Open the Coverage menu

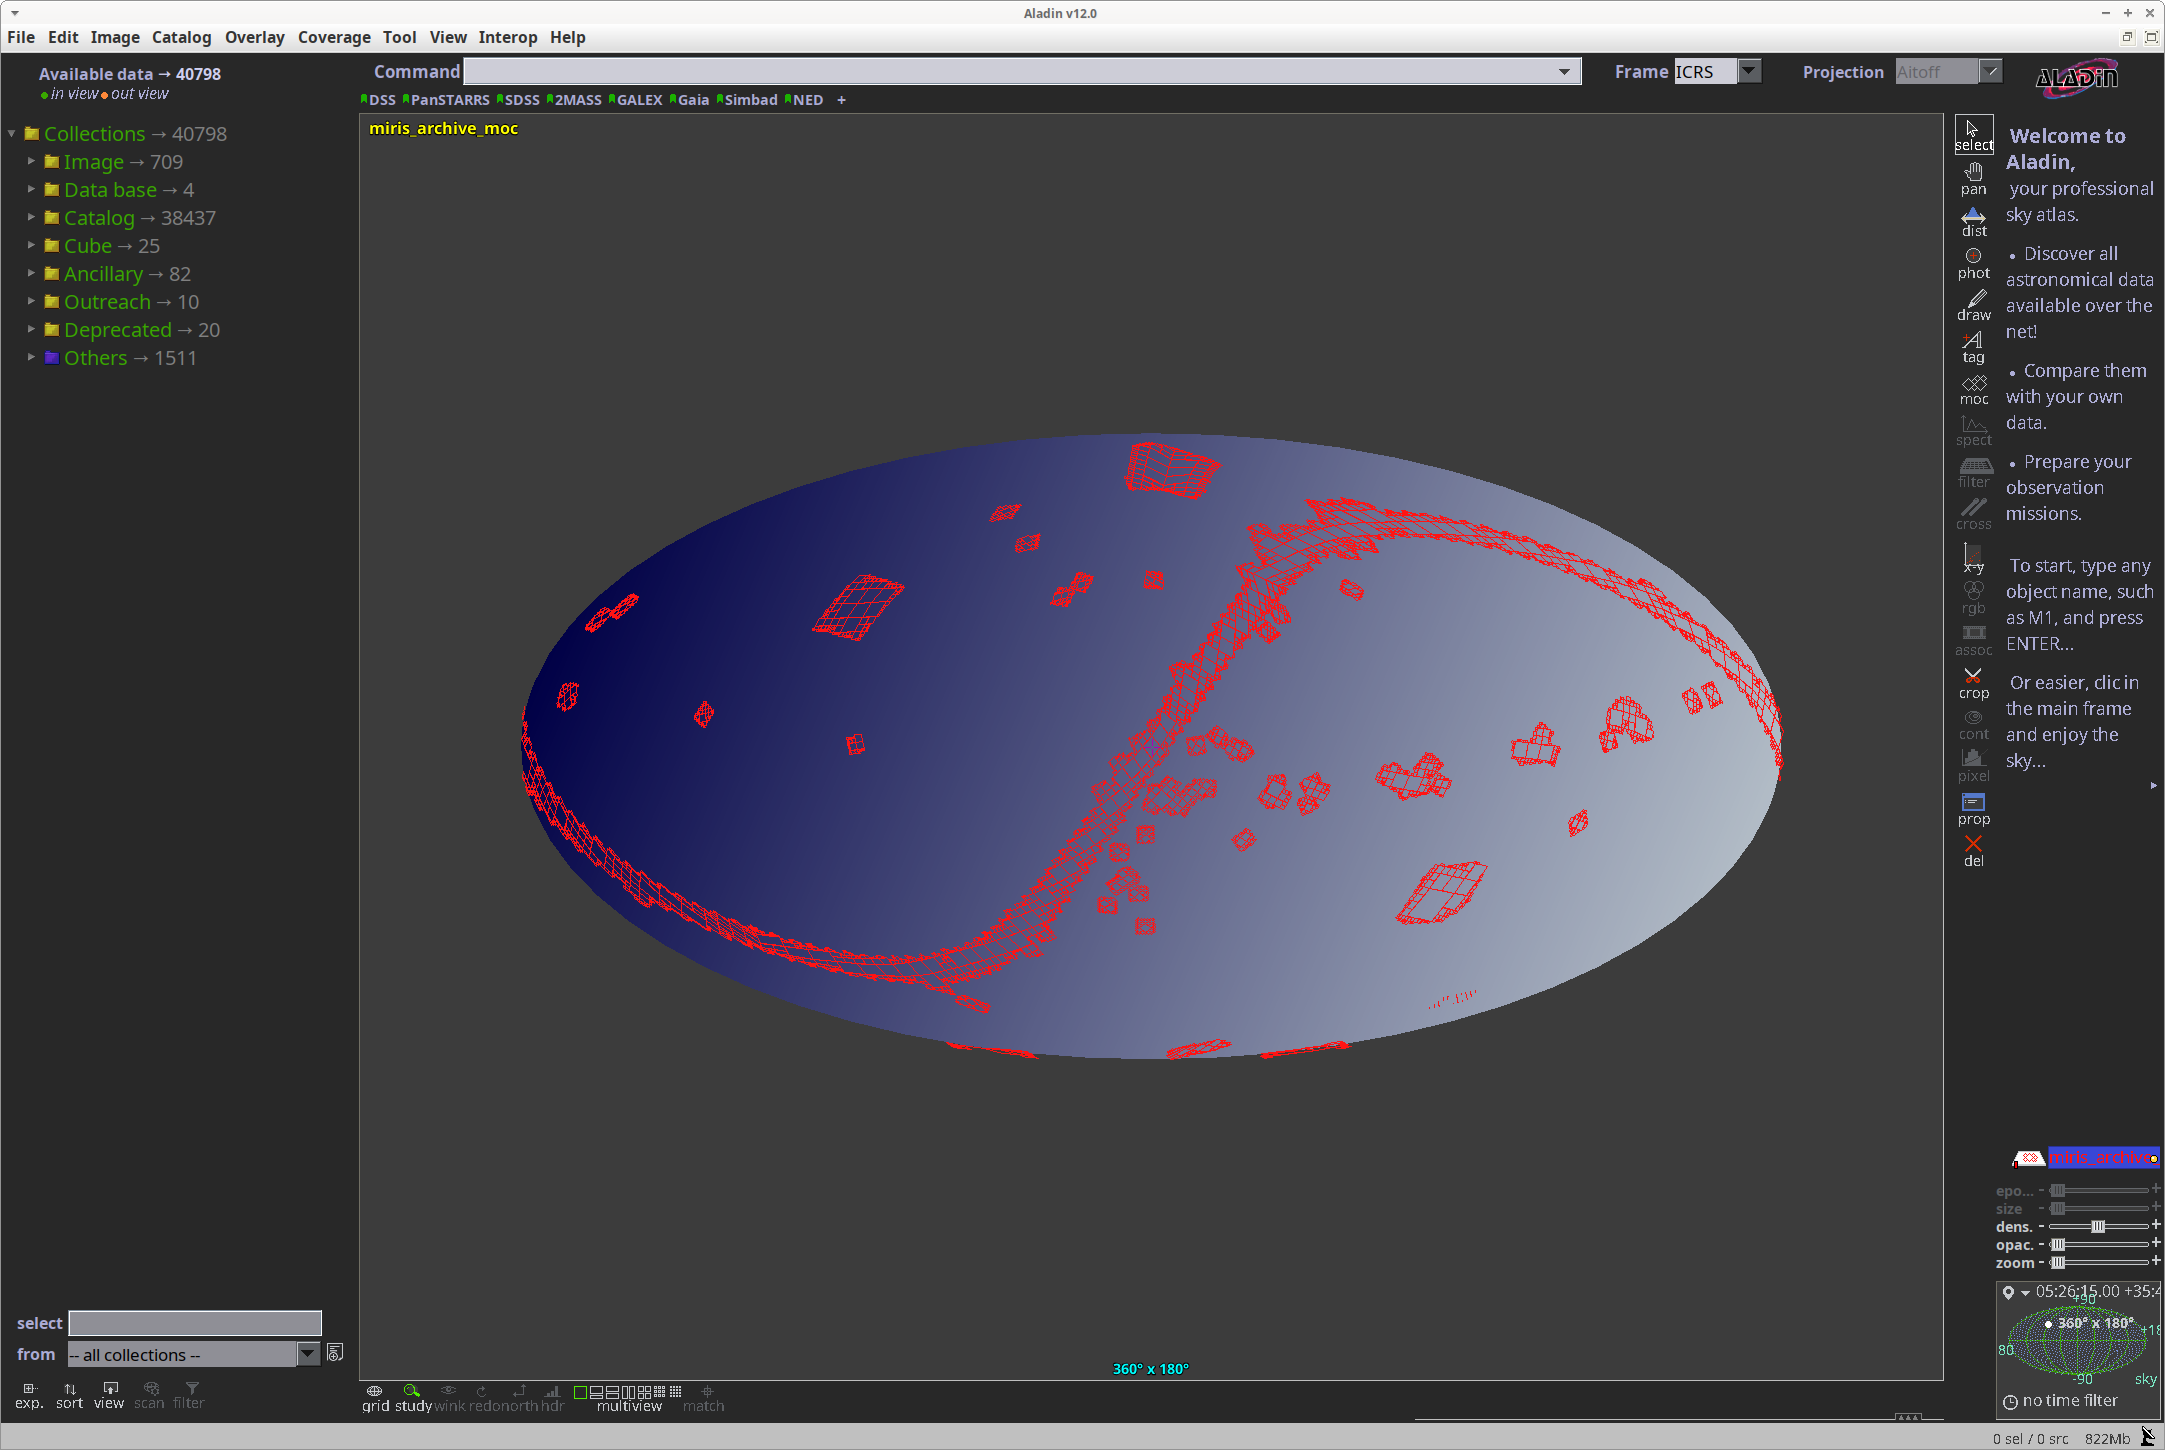334,37
